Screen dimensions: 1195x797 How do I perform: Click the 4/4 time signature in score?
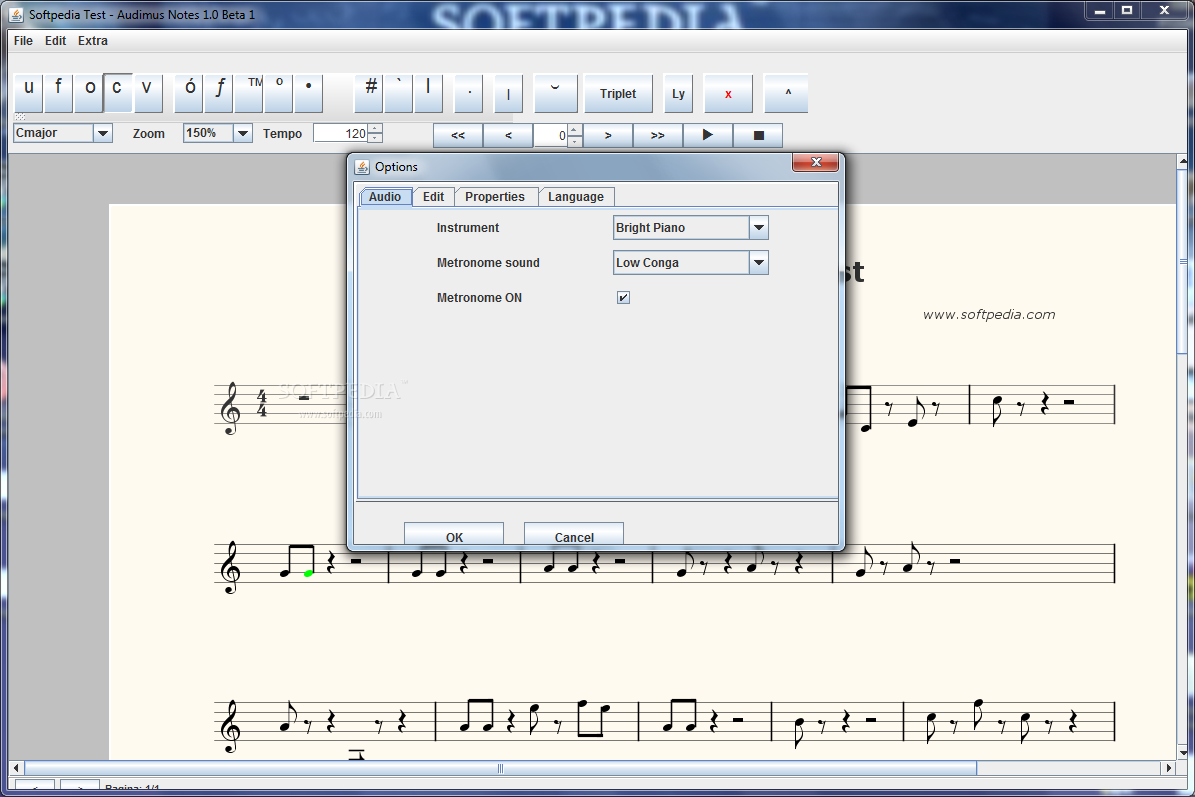pyautogui.click(x=261, y=404)
